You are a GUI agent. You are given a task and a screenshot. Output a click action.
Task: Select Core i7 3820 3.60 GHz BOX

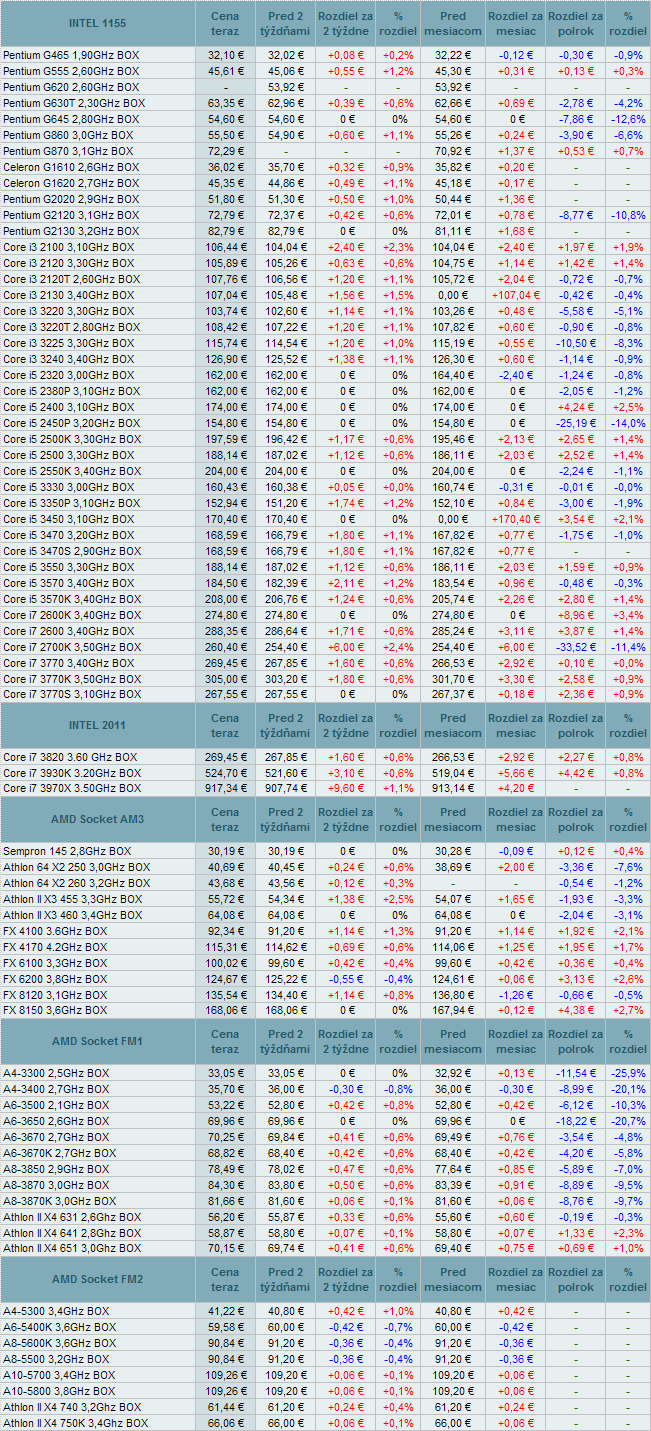(71, 758)
